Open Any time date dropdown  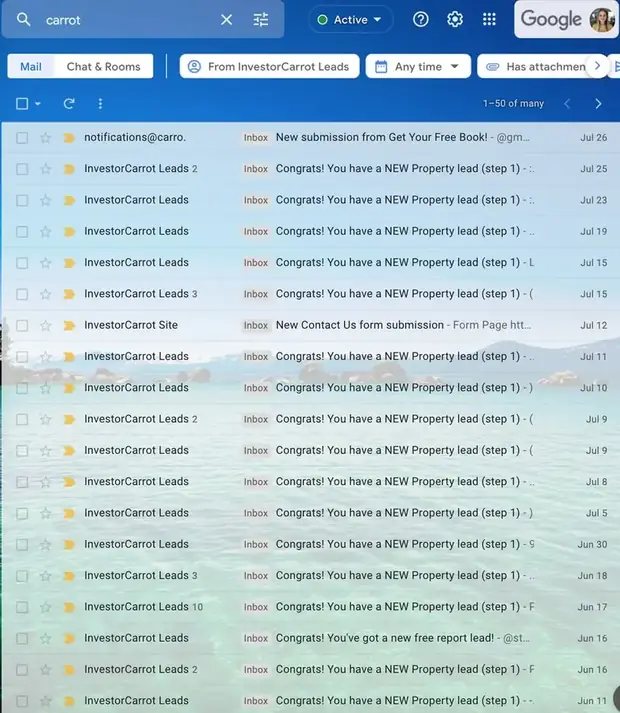pos(418,66)
